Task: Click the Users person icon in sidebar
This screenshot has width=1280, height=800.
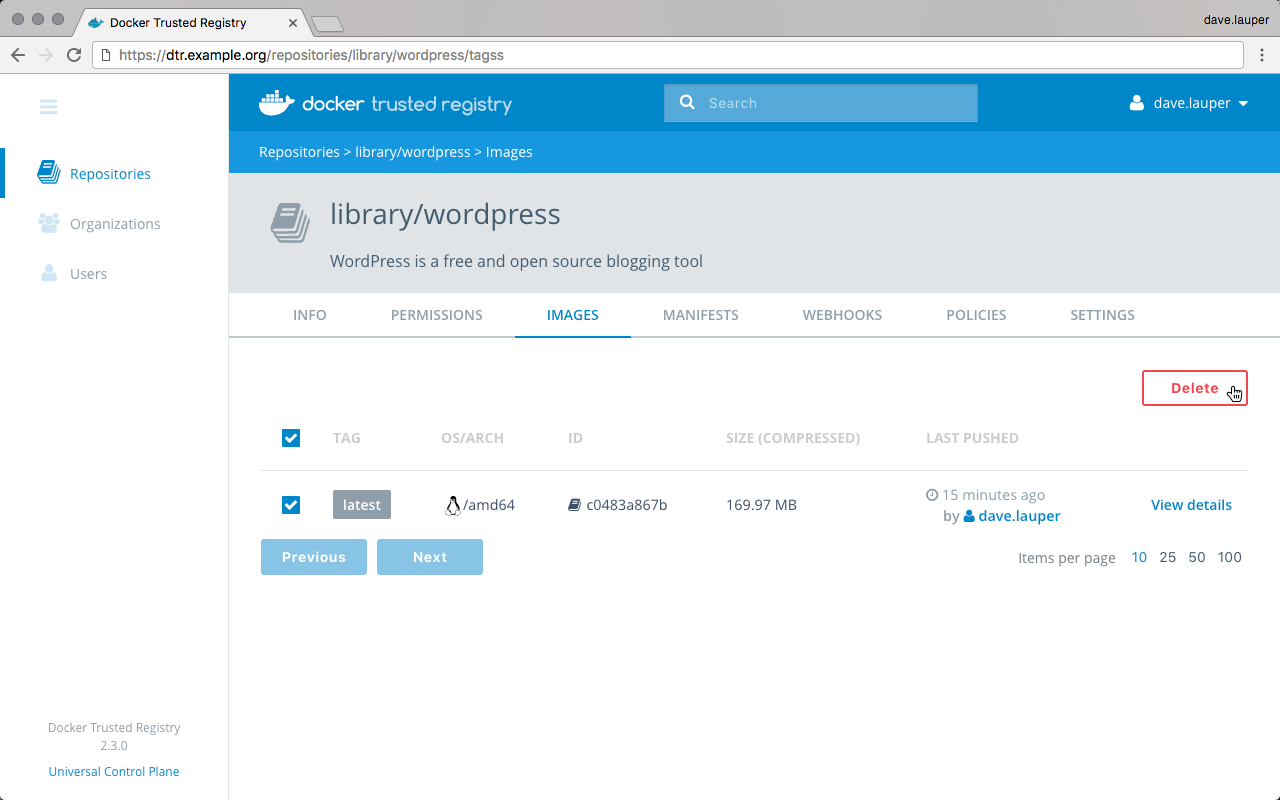Action: tap(48, 273)
